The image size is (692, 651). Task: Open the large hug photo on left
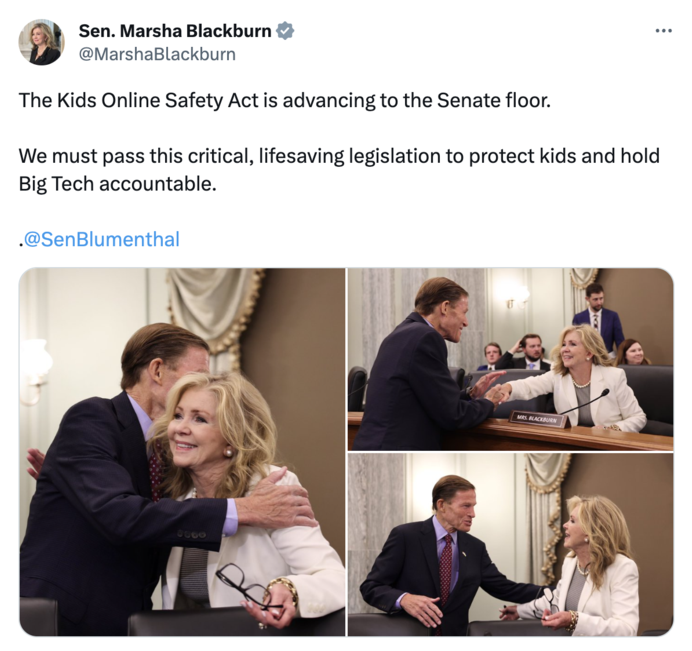click(x=182, y=452)
